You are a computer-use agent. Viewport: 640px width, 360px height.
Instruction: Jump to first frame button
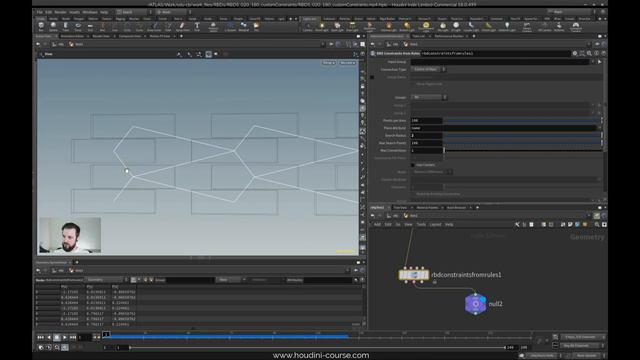point(40,337)
